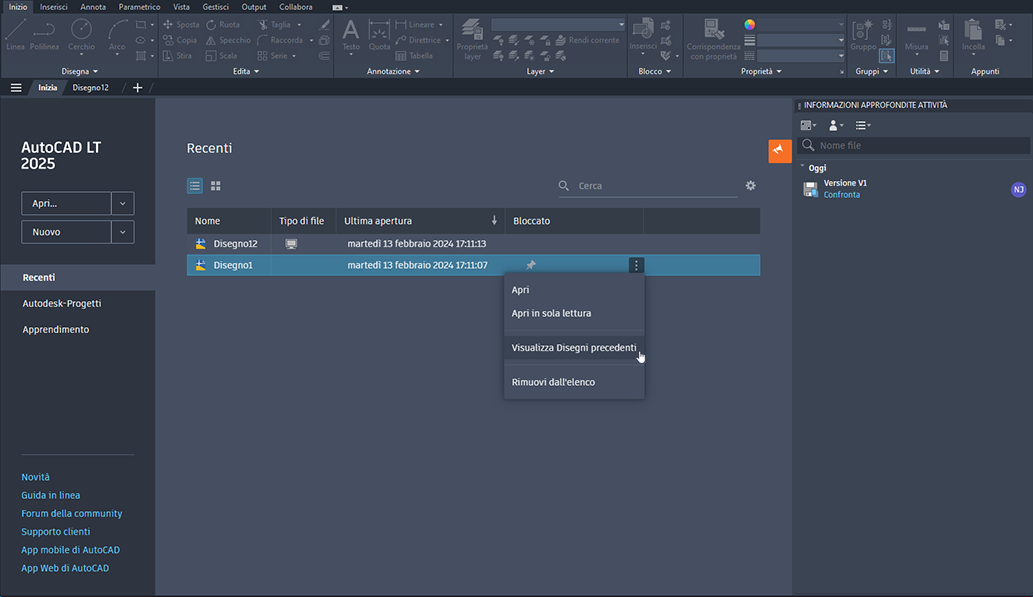Switch recent files to grid view

(215, 186)
